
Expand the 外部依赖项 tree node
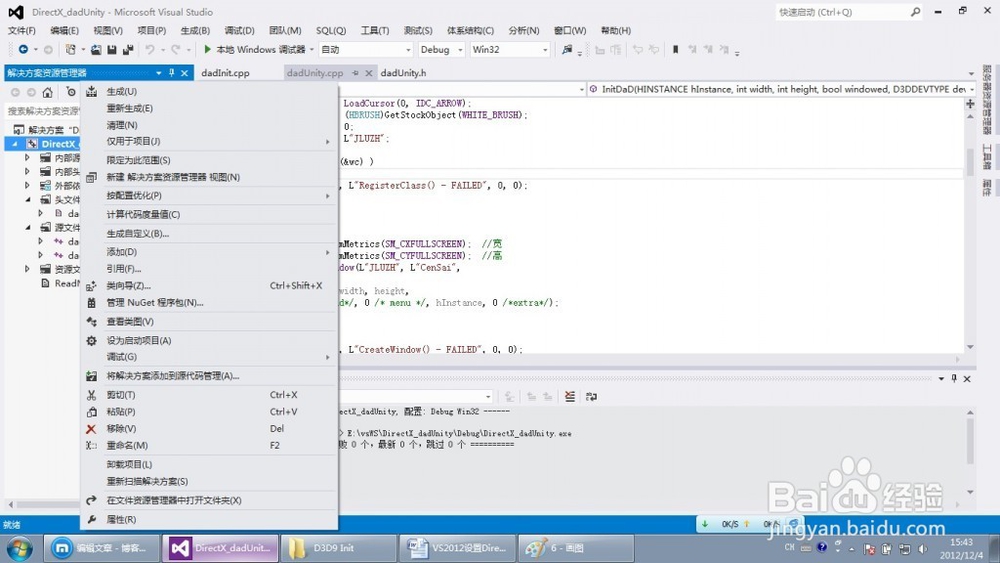click(27, 186)
